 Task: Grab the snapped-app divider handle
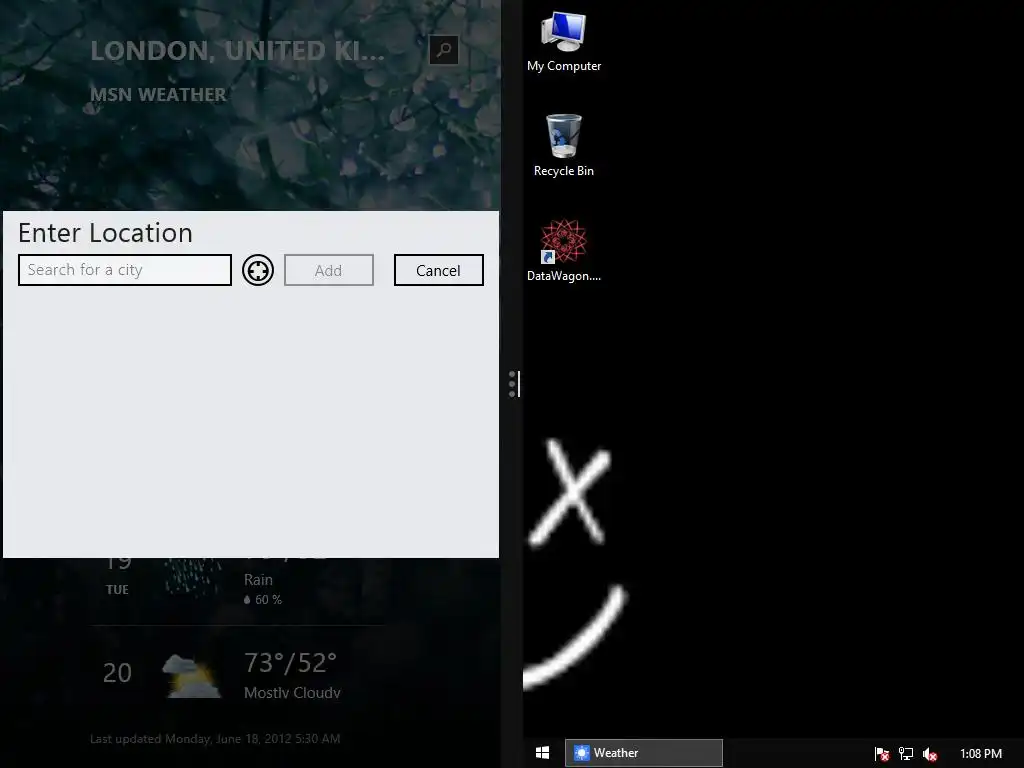514,384
